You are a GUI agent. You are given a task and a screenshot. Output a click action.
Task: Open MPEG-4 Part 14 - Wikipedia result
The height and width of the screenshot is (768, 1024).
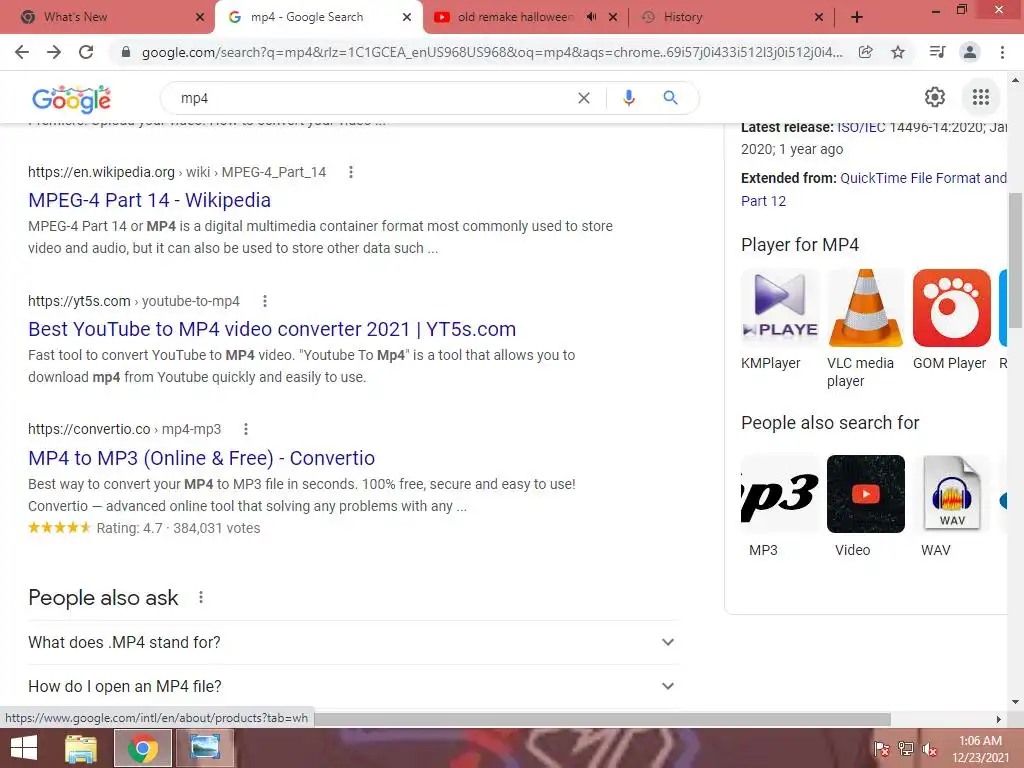(x=149, y=200)
